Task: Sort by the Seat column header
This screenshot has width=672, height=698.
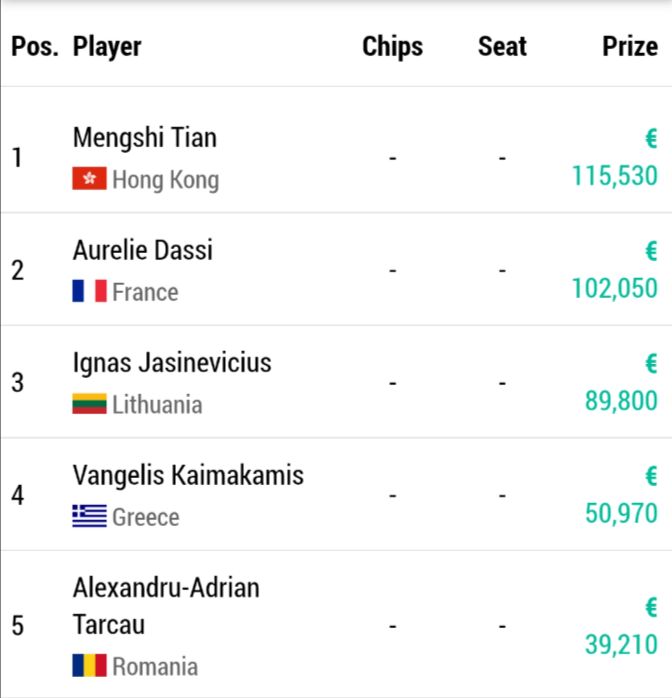Action: [502, 46]
